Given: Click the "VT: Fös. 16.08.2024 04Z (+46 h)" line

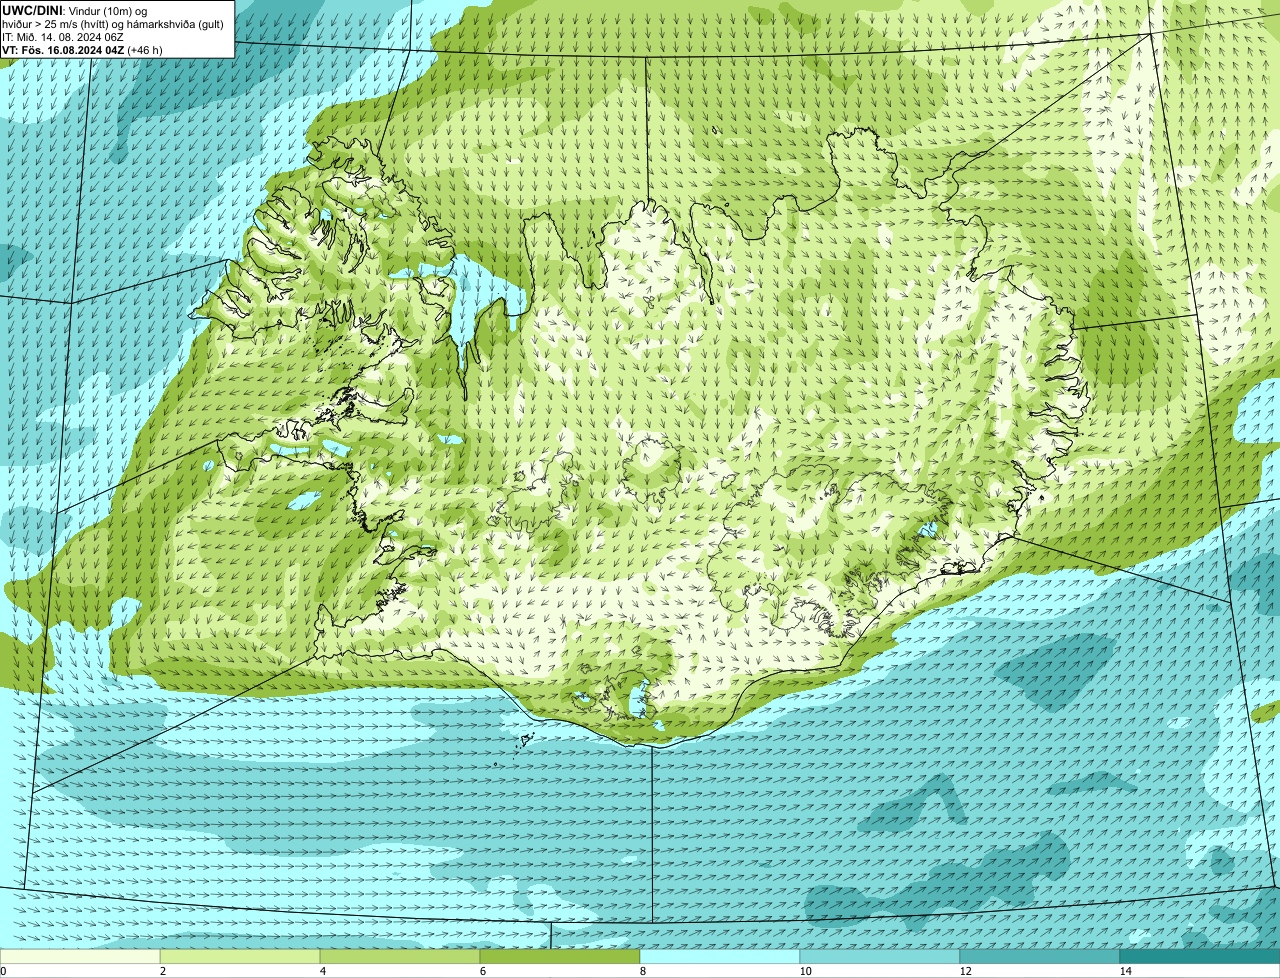Looking at the screenshot, I should pos(82,49).
